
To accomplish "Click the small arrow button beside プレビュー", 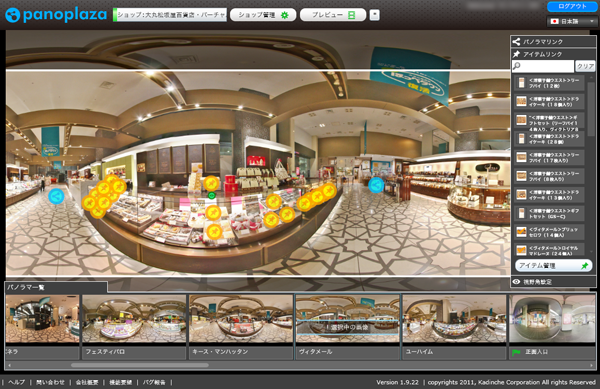I will 375,15.
